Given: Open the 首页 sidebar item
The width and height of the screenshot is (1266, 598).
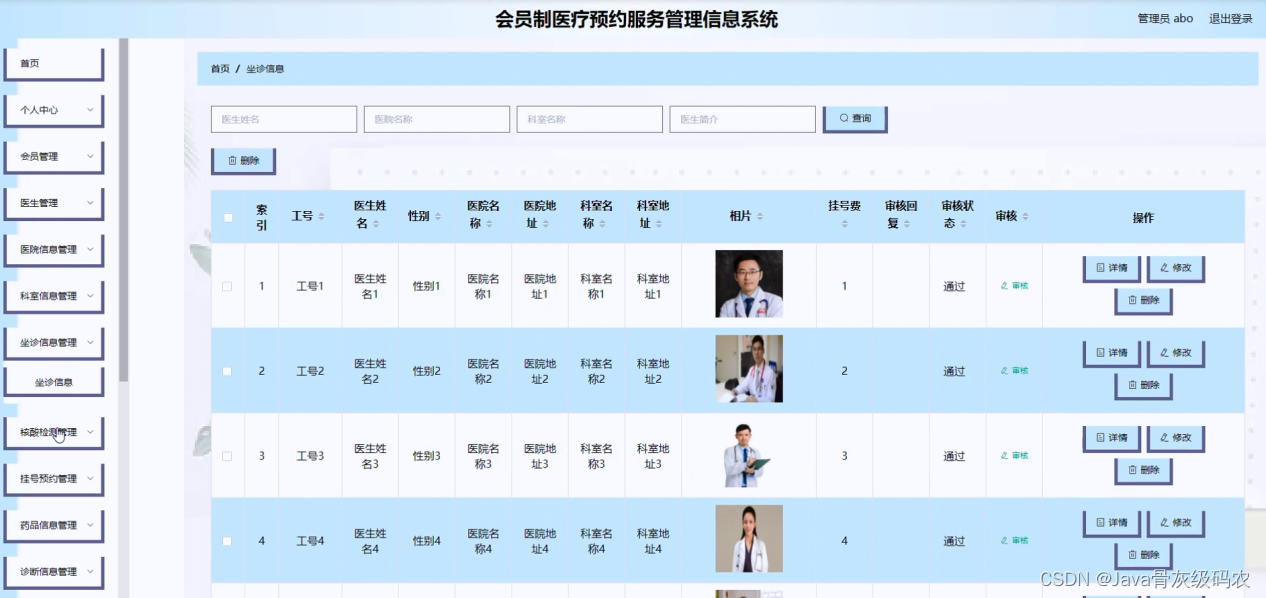Looking at the screenshot, I should click(54, 64).
